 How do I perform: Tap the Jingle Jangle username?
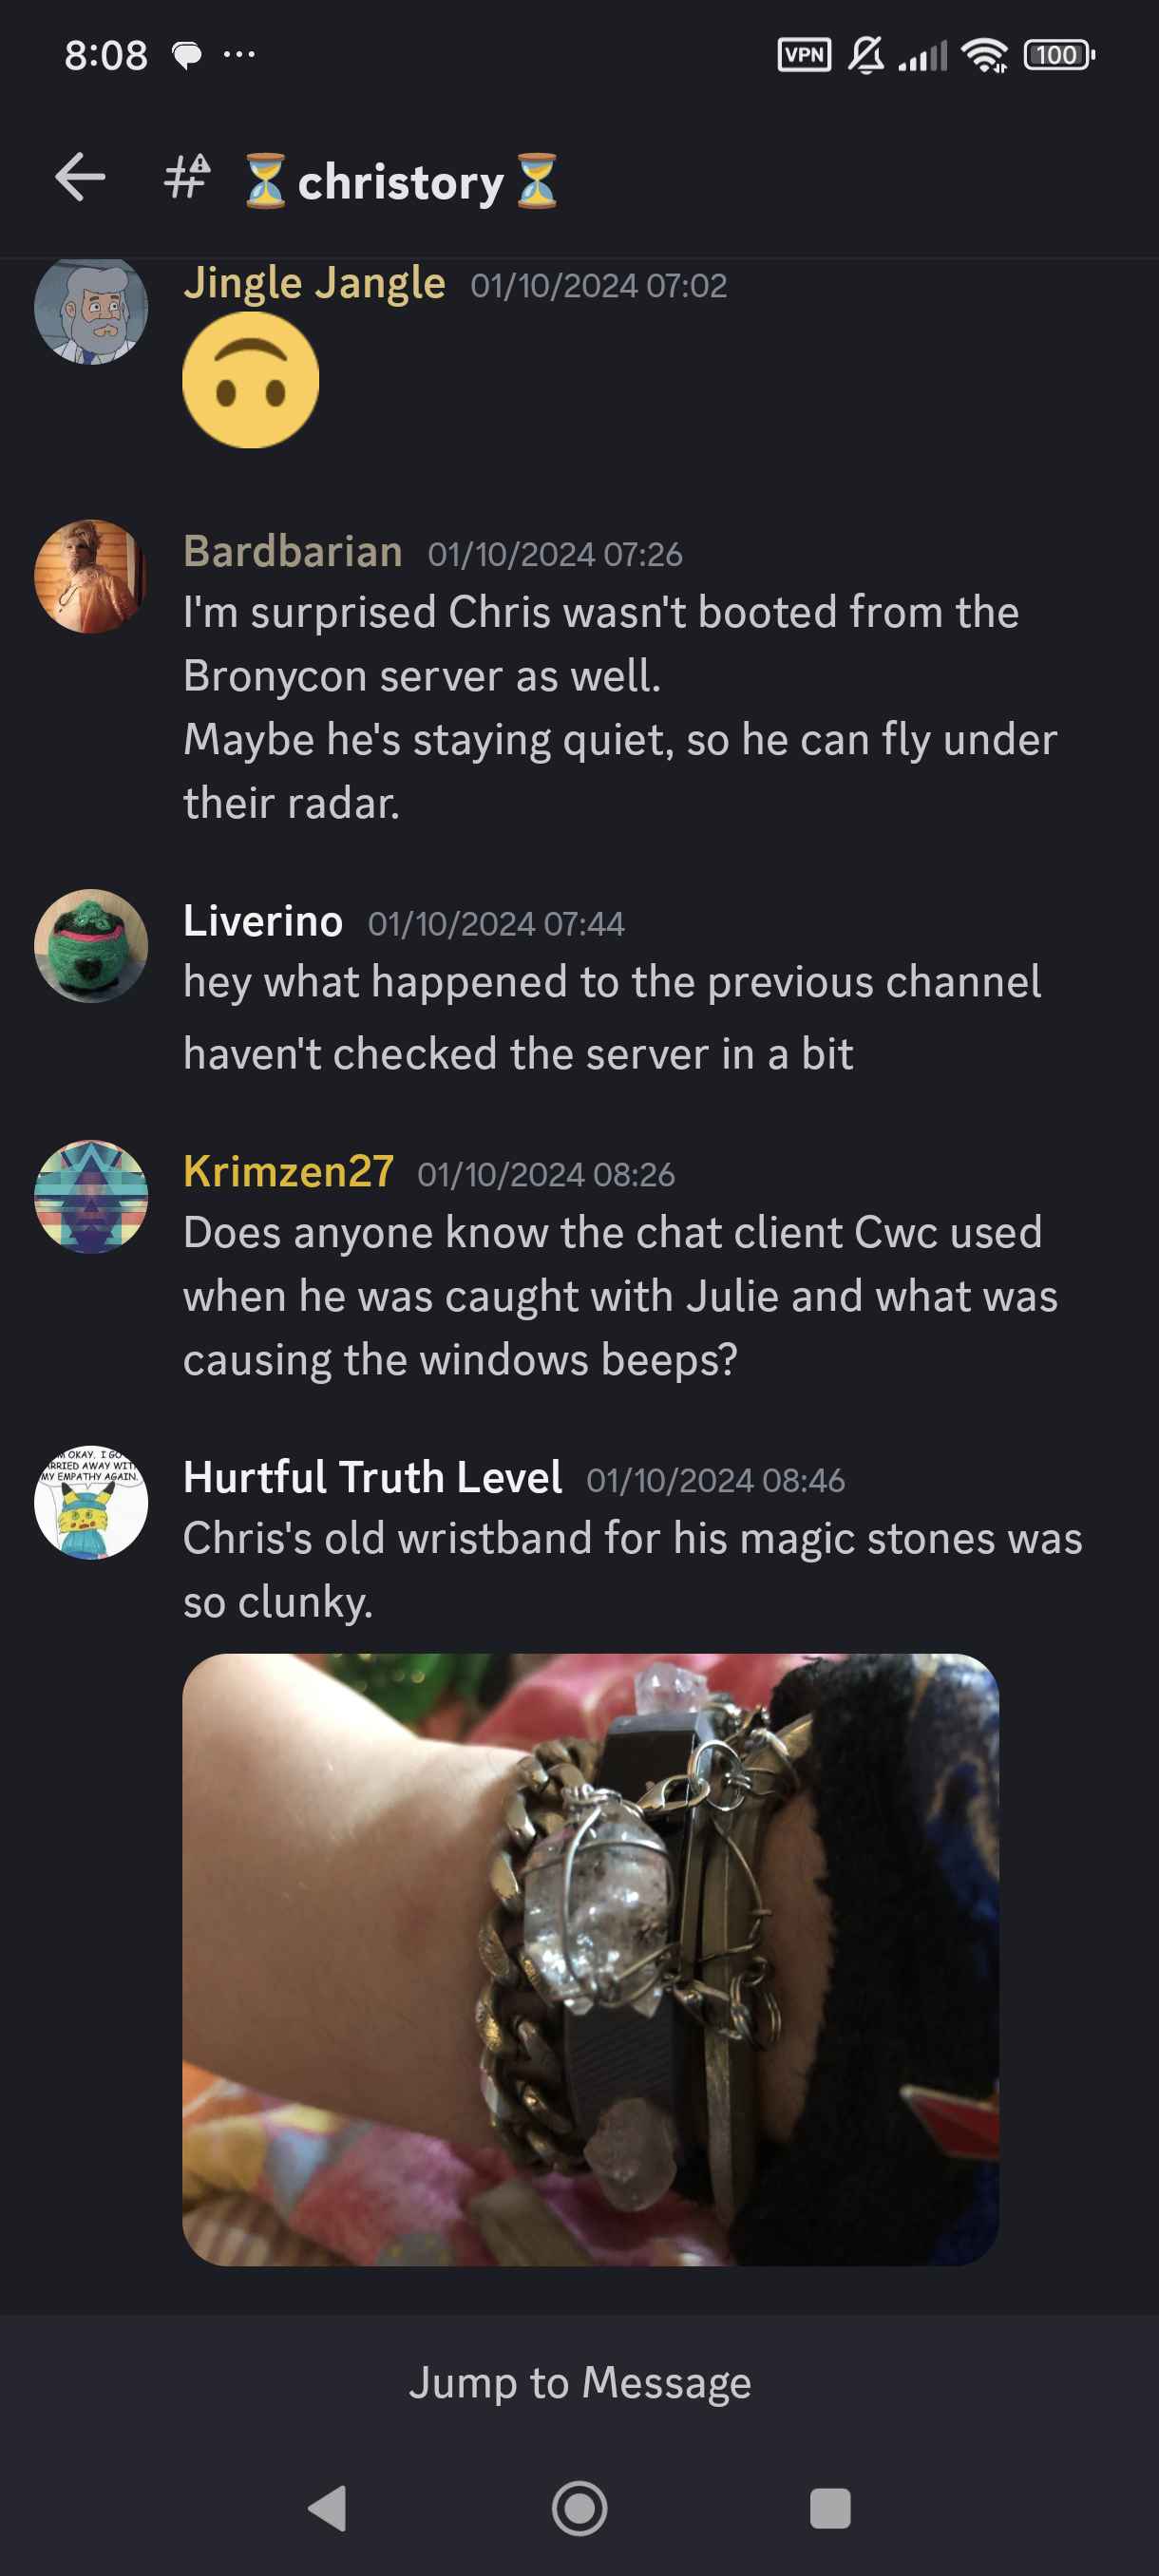314,283
